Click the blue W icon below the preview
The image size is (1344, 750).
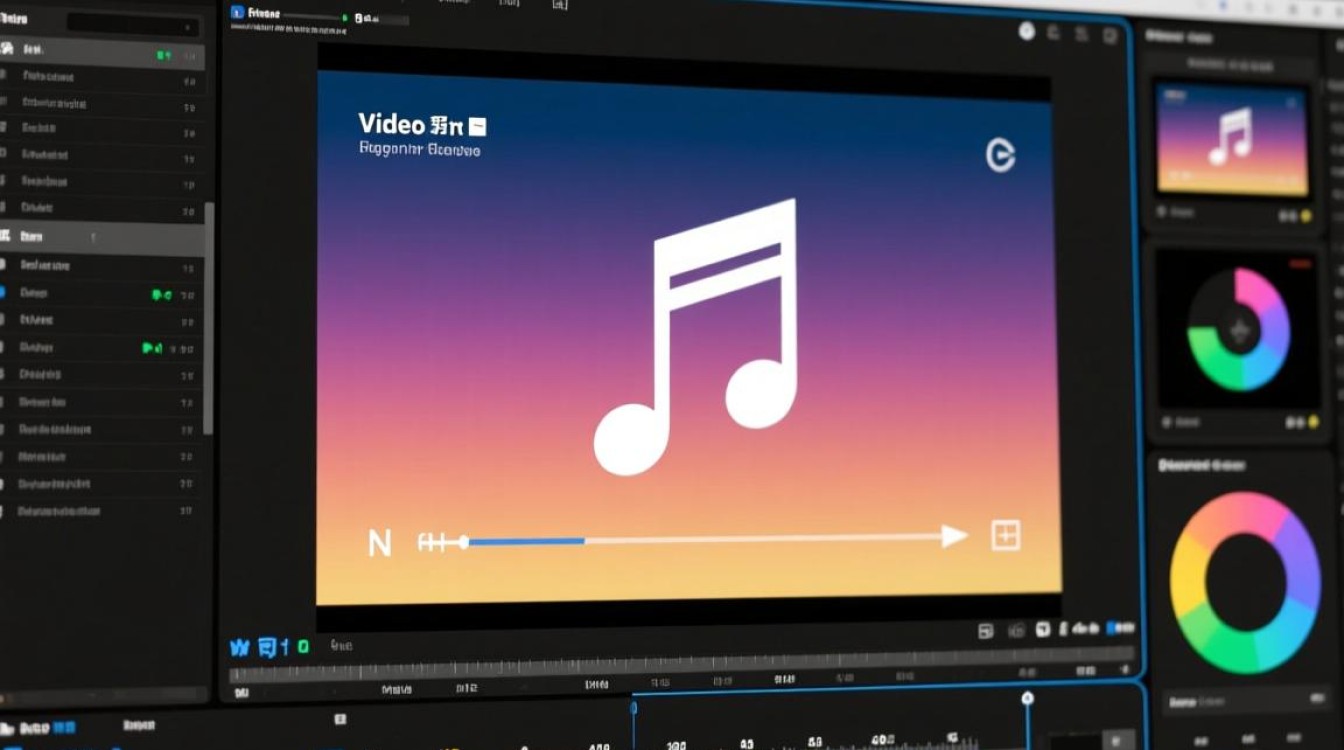tap(239, 648)
